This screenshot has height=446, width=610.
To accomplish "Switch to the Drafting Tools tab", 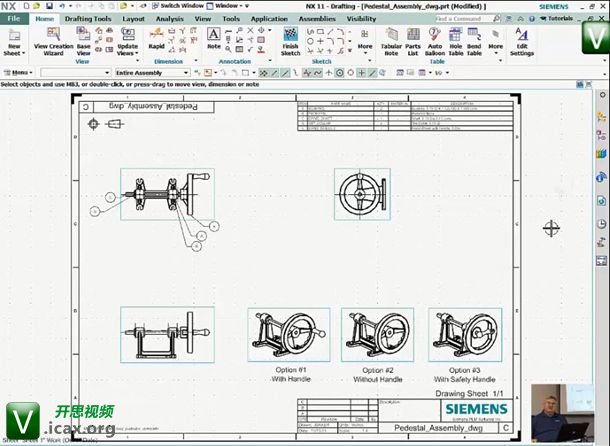I will [x=88, y=19].
